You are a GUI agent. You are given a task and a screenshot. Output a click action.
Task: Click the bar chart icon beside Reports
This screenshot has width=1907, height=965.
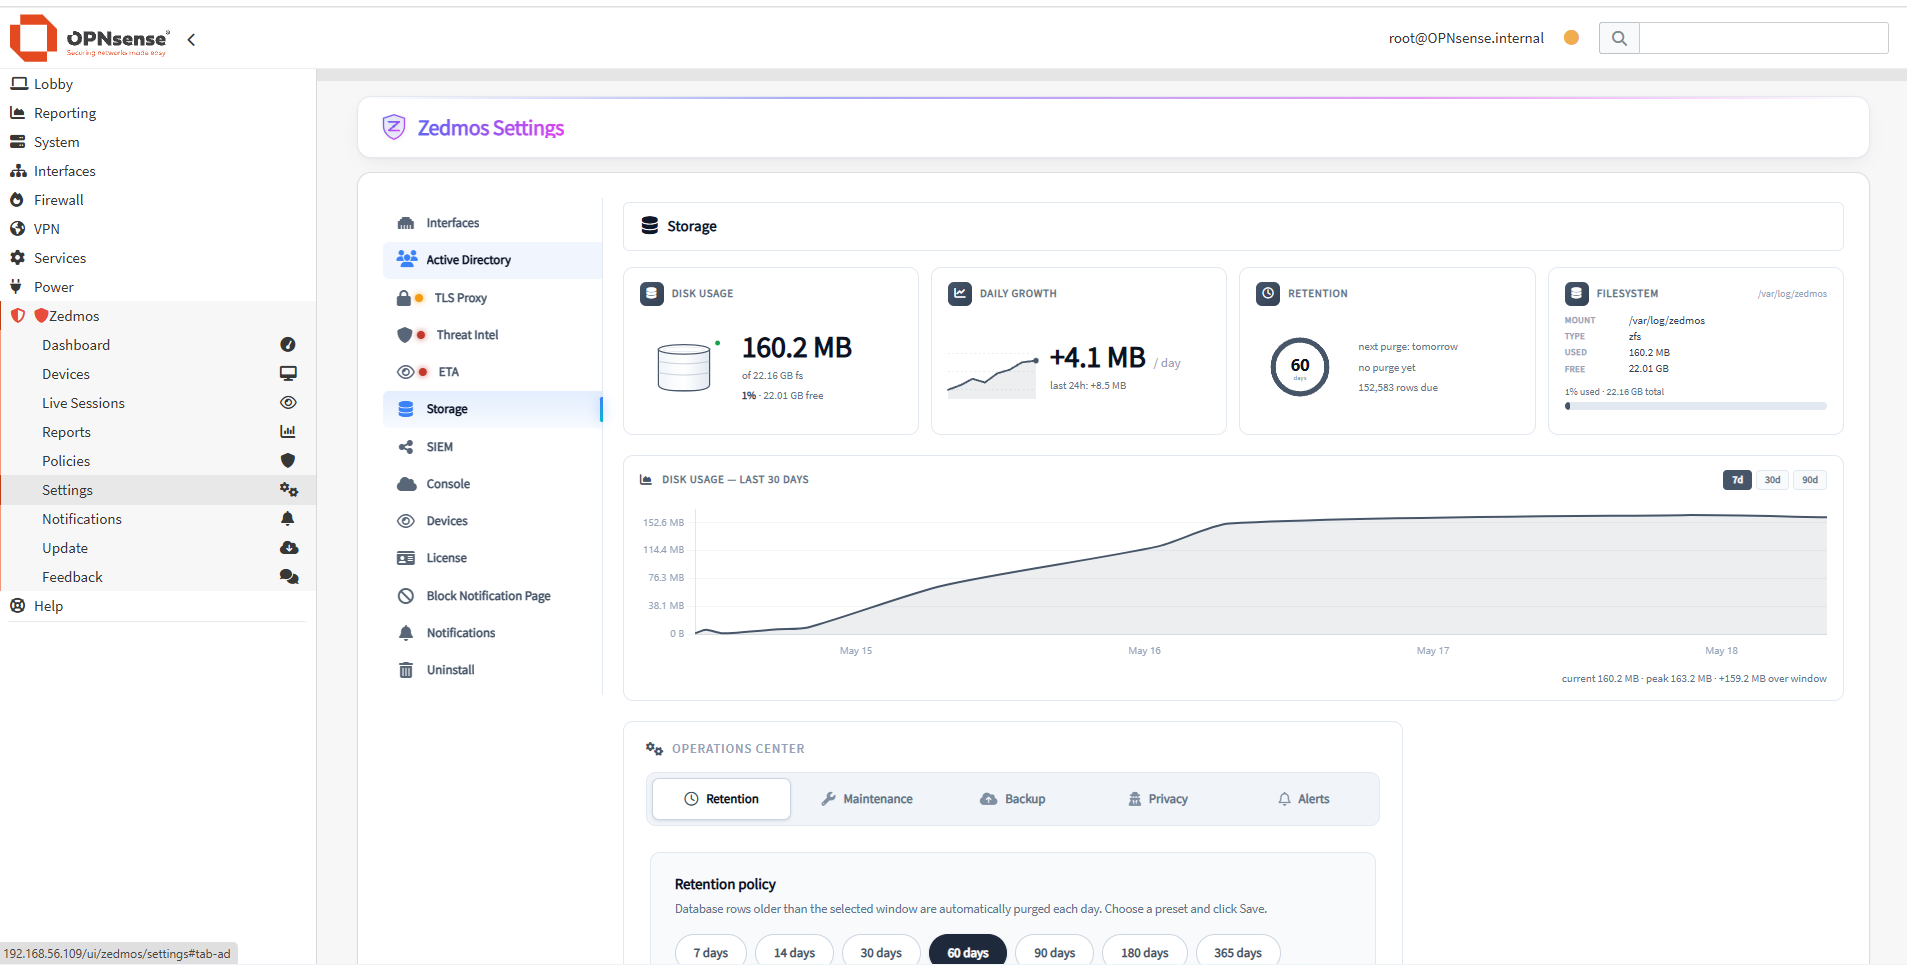click(x=288, y=432)
